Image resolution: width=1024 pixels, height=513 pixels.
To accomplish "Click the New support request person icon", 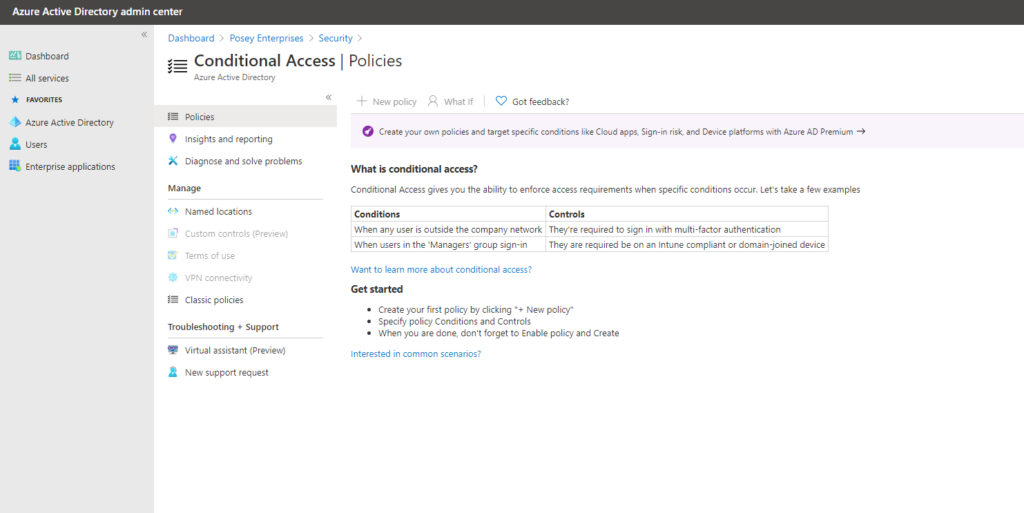I will click(x=172, y=372).
